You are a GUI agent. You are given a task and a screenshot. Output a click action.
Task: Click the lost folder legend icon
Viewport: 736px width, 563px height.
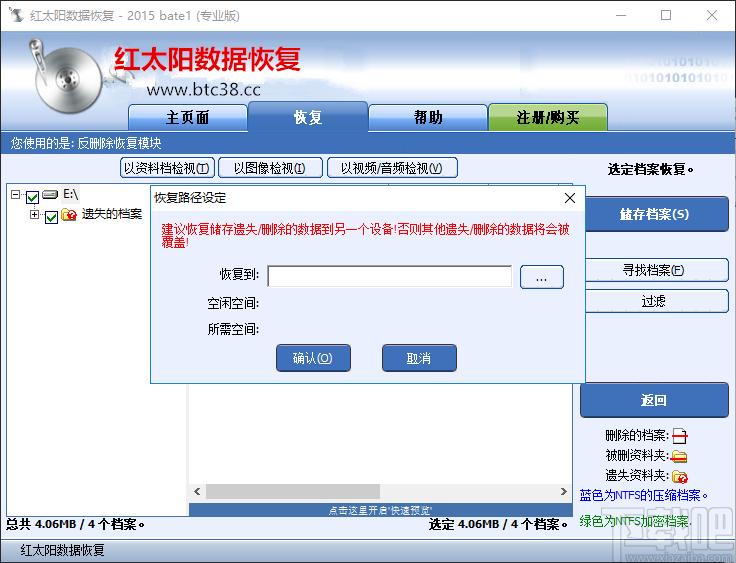(680, 477)
